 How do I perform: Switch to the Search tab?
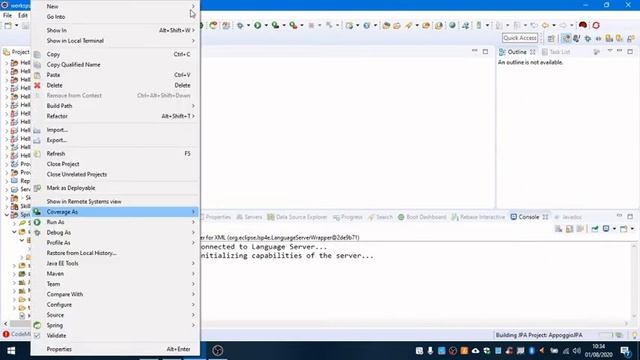pyautogui.click(x=380, y=217)
